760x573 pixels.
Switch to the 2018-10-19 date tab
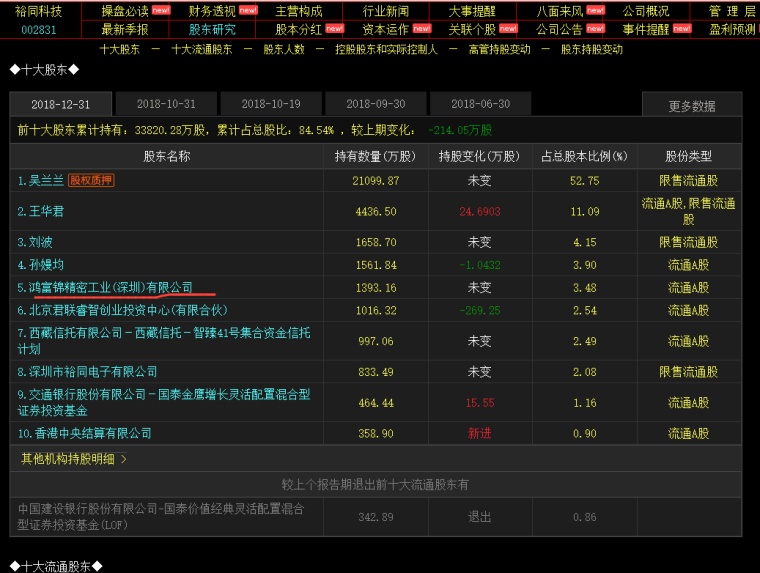tap(271, 104)
